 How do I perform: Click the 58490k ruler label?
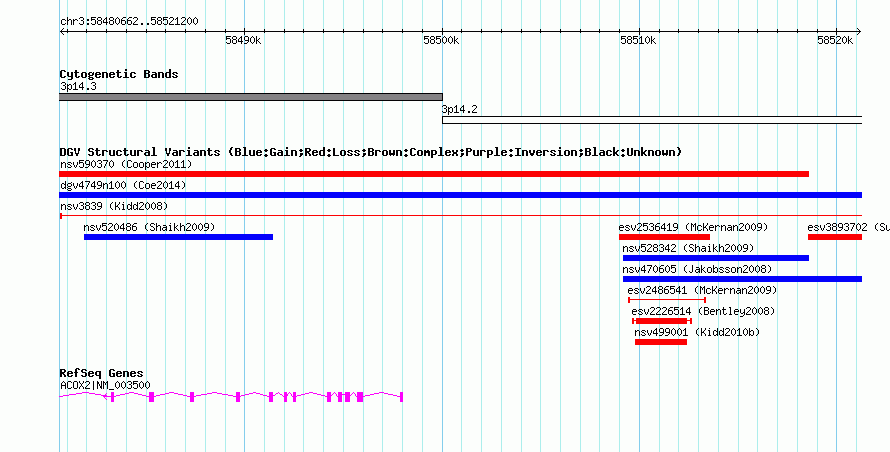click(243, 40)
